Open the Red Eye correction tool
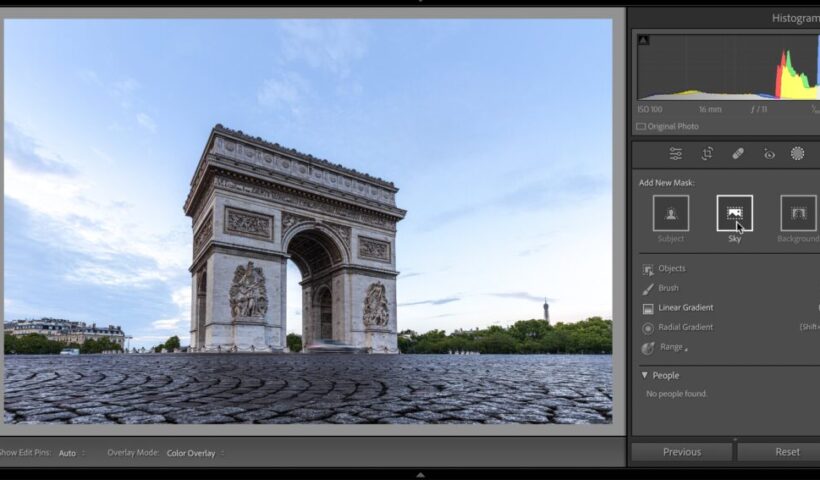Viewport: 820px width, 480px height. (768, 154)
